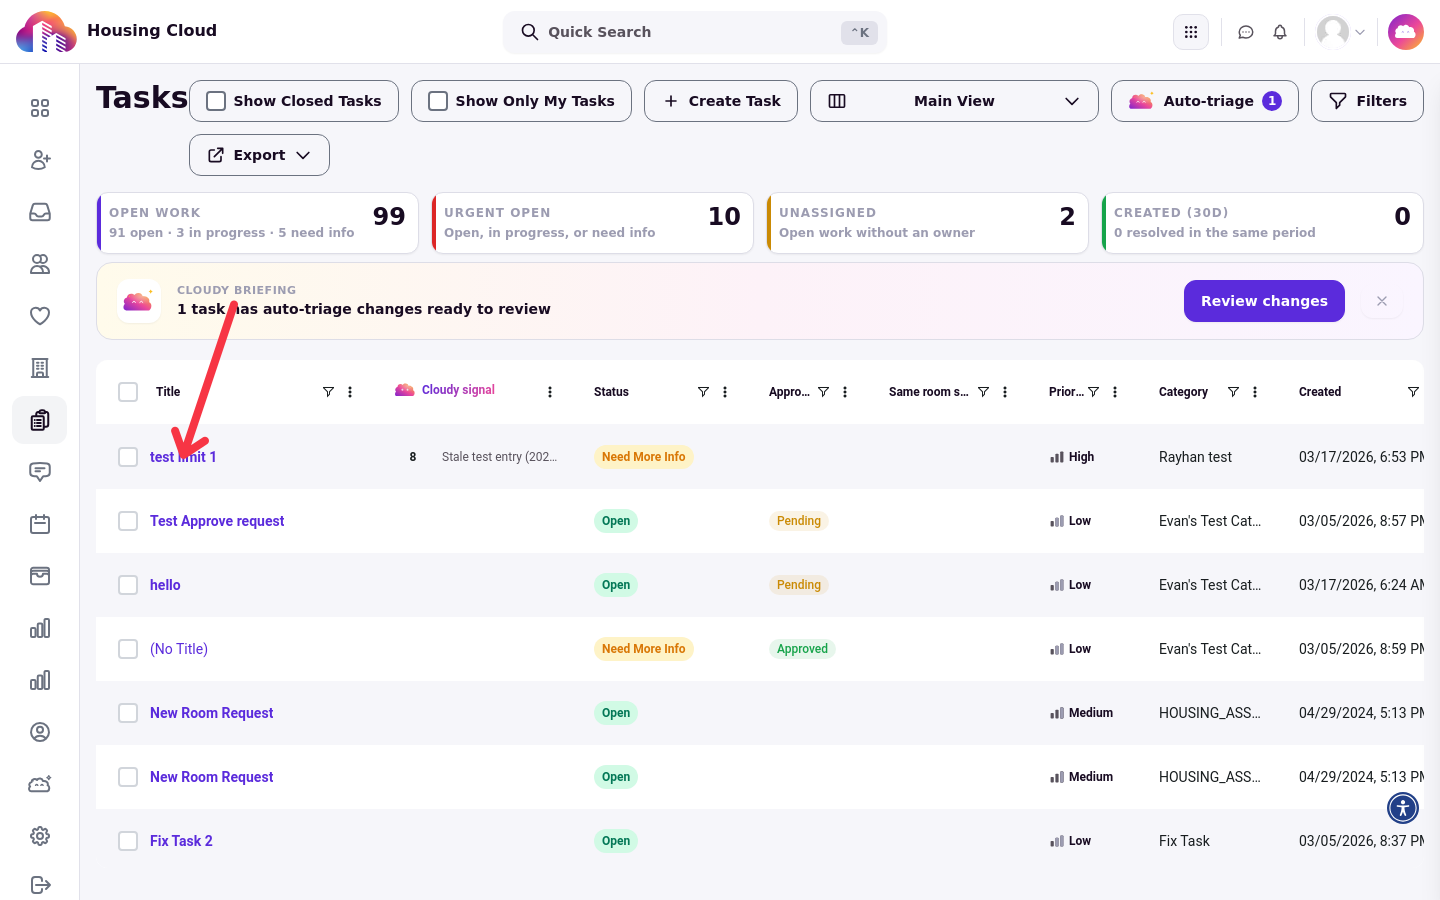The height and width of the screenshot is (900, 1440).
Task: Open the Status column options menu
Action: click(x=725, y=392)
